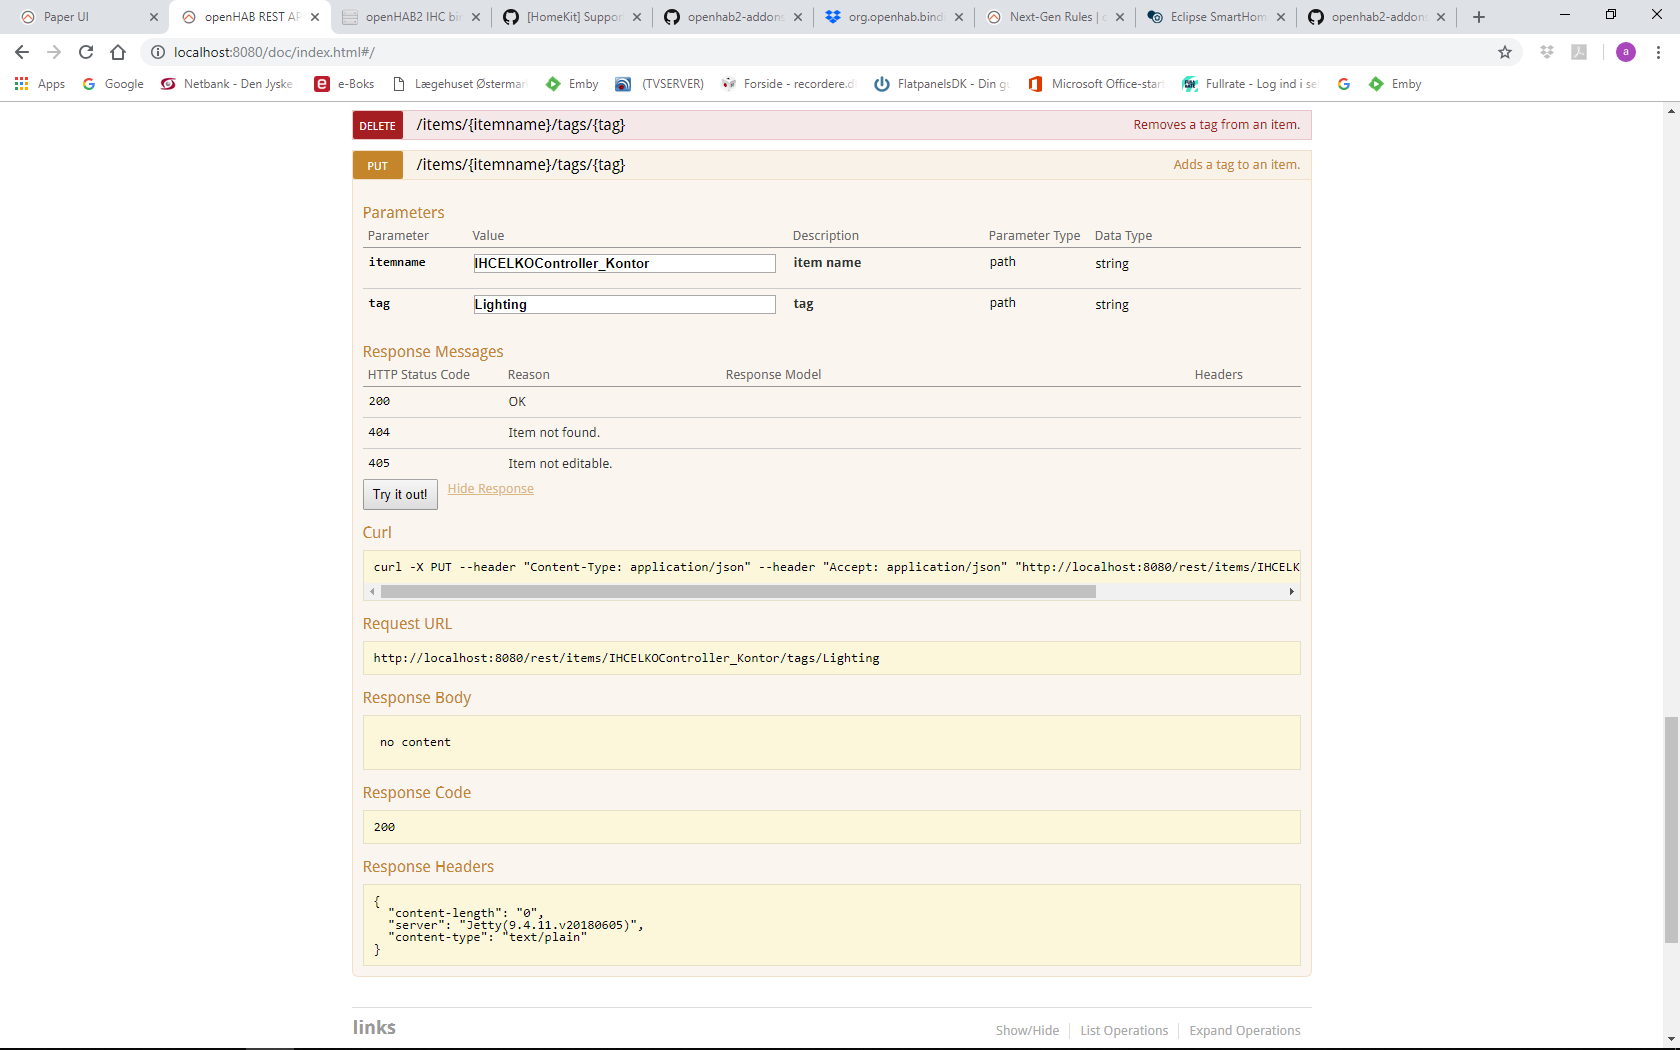Bookmark this page with star icon
The height and width of the screenshot is (1050, 1680).
[x=1505, y=52]
